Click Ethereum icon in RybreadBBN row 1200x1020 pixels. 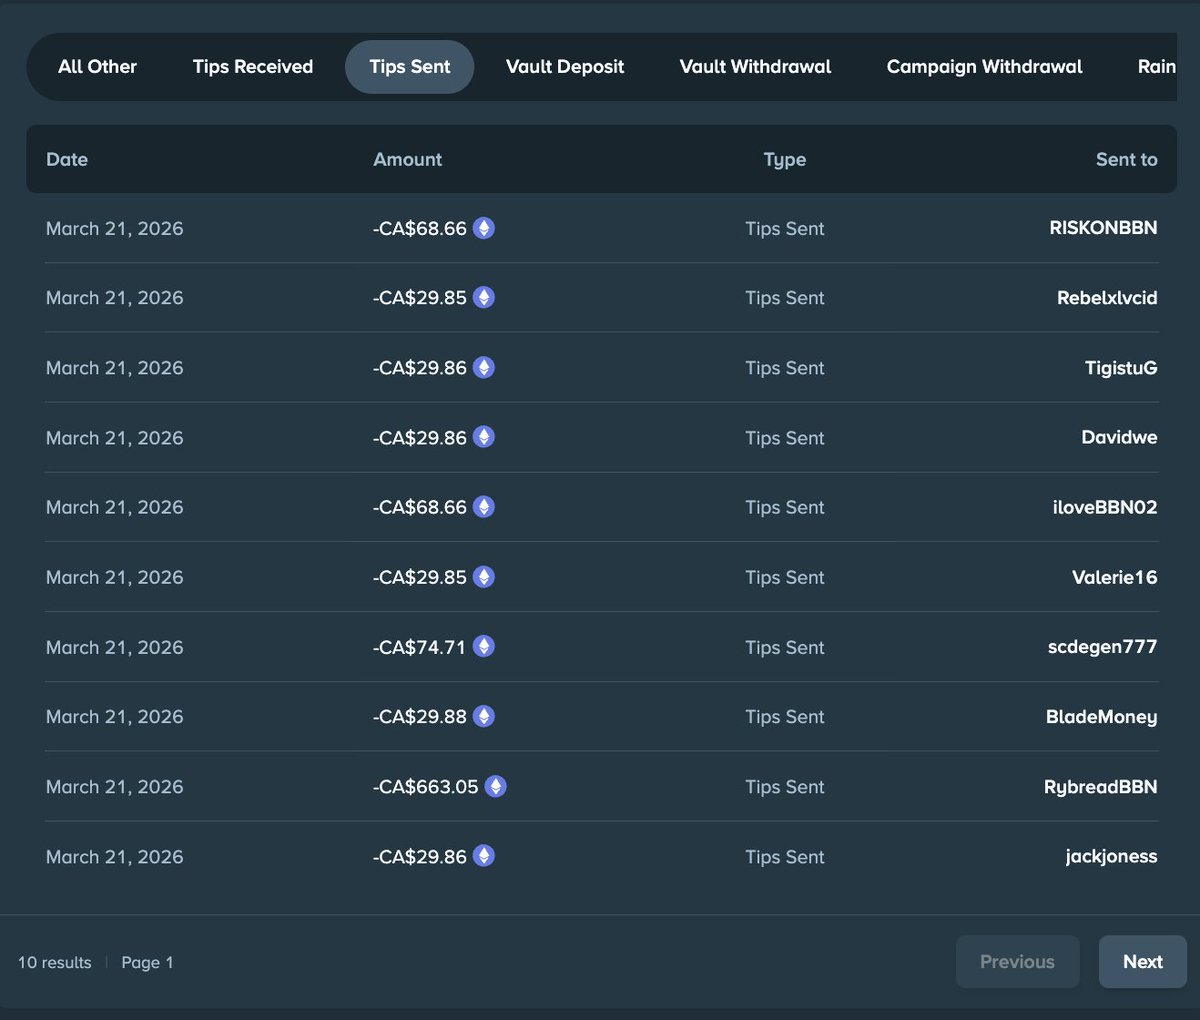496,786
